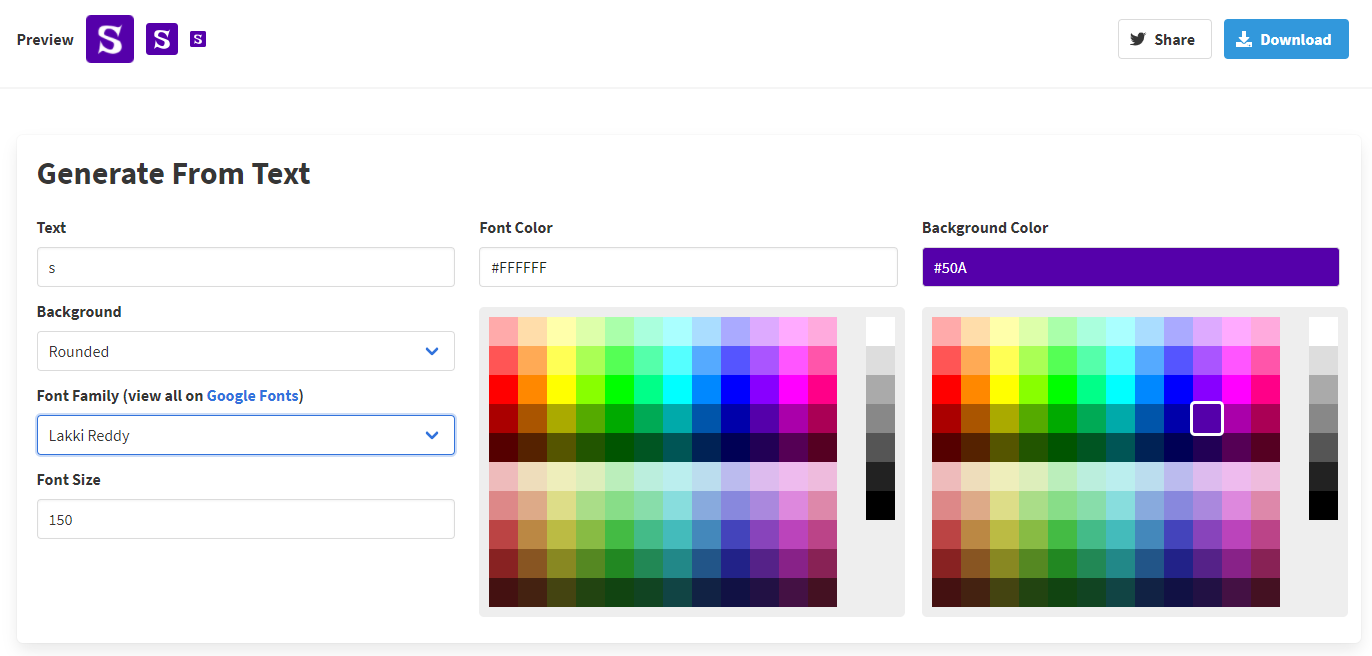Pick pure blue in the Background Color palette
This screenshot has width=1372, height=656.
(x=1178, y=389)
